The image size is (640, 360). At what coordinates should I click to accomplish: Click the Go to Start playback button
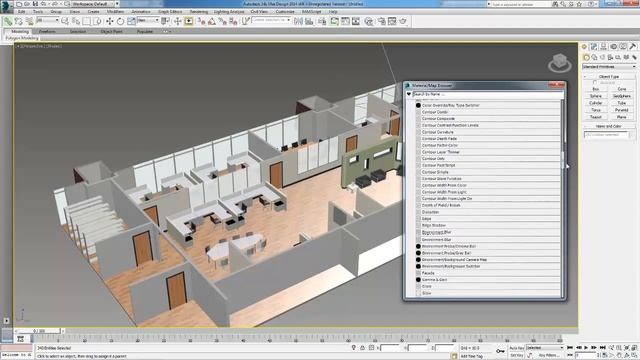click(x=570, y=348)
